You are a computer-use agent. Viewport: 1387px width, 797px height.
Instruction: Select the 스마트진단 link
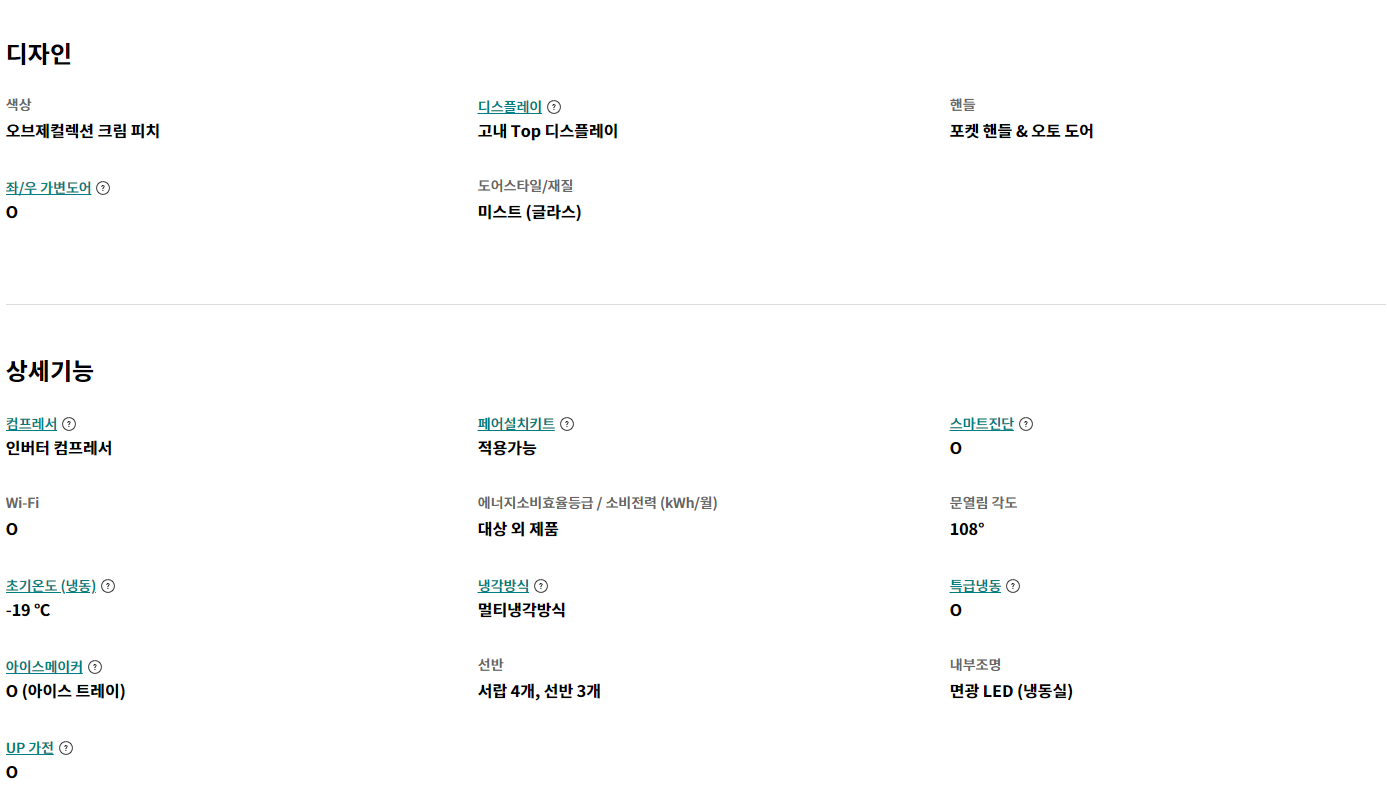click(981, 424)
